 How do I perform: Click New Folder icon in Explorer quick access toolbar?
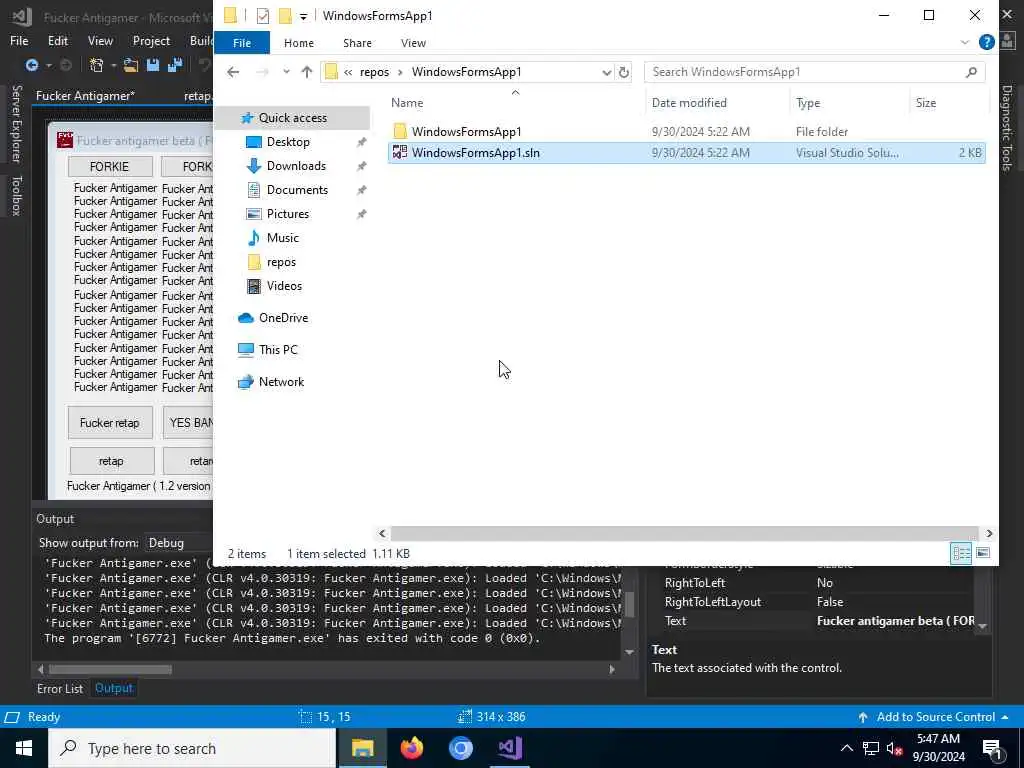tap(285, 16)
